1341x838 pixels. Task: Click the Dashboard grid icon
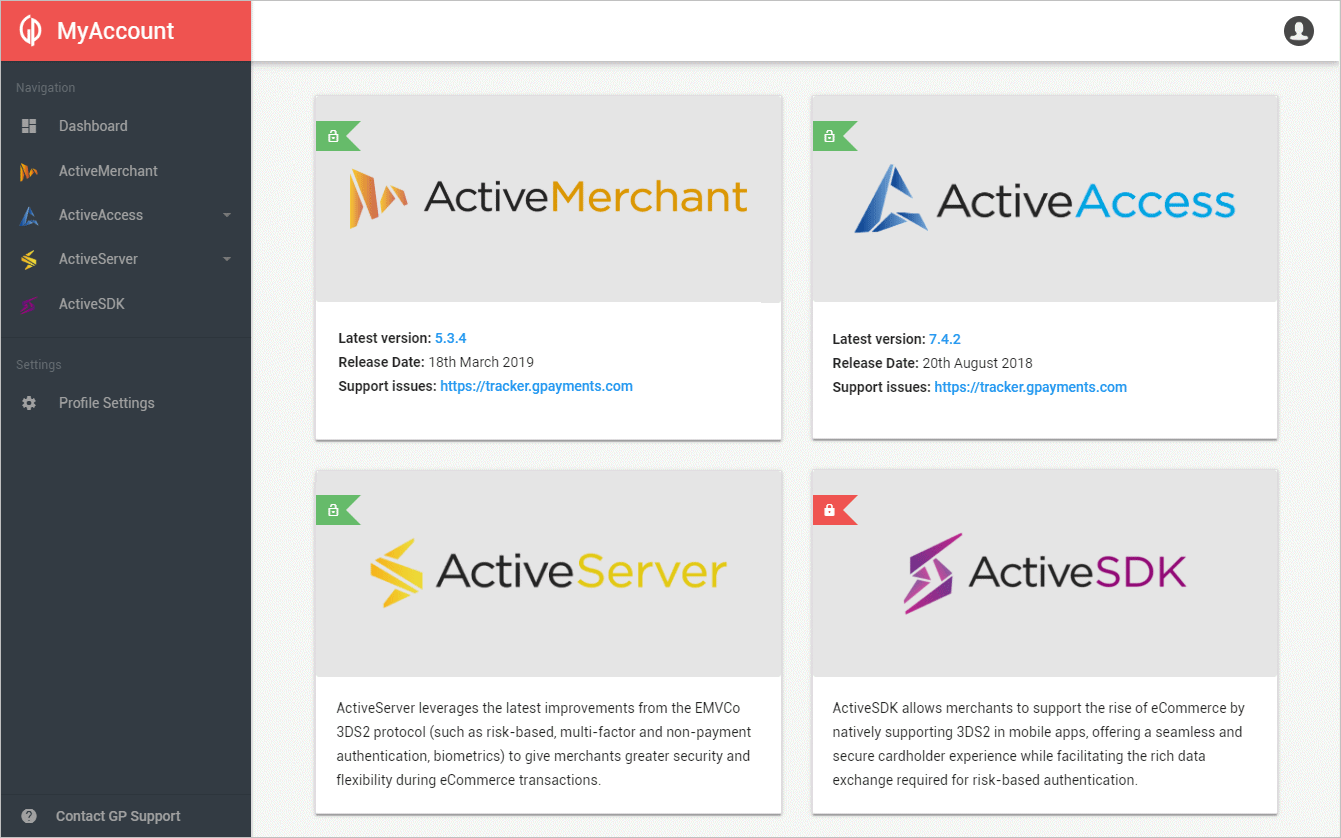(28, 125)
